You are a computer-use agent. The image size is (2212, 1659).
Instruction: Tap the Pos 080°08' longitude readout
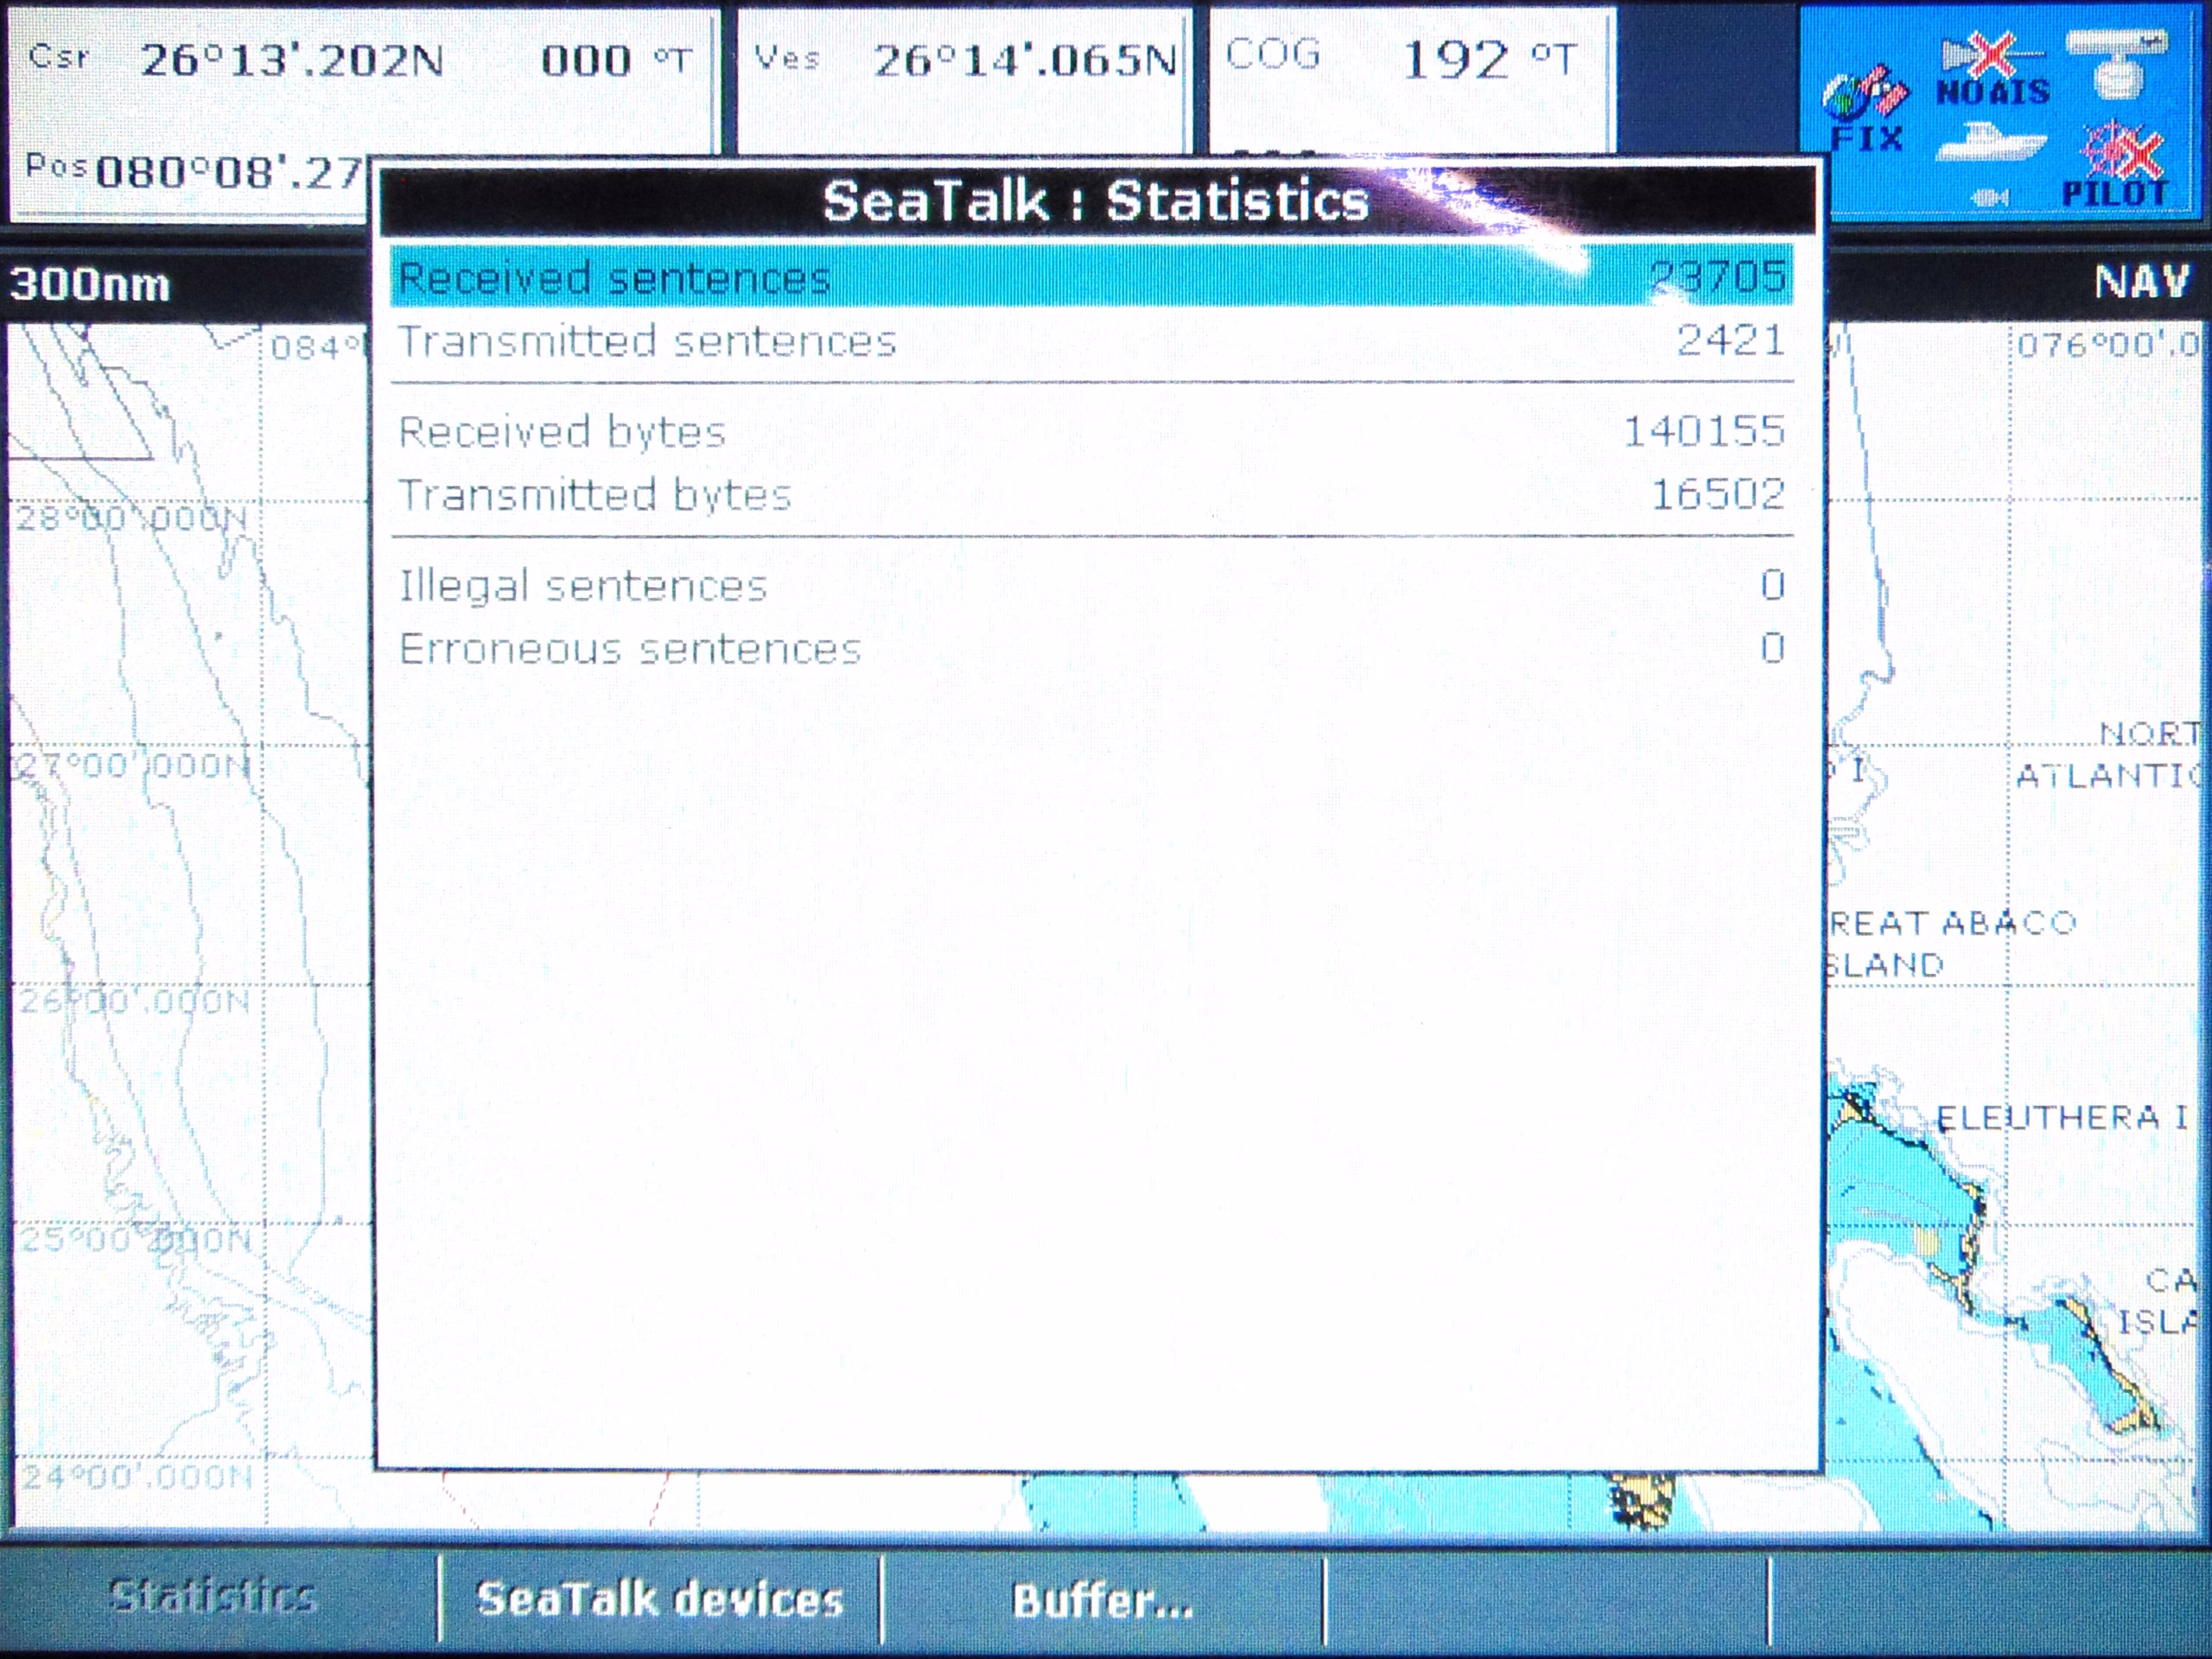click(x=228, y=173)
